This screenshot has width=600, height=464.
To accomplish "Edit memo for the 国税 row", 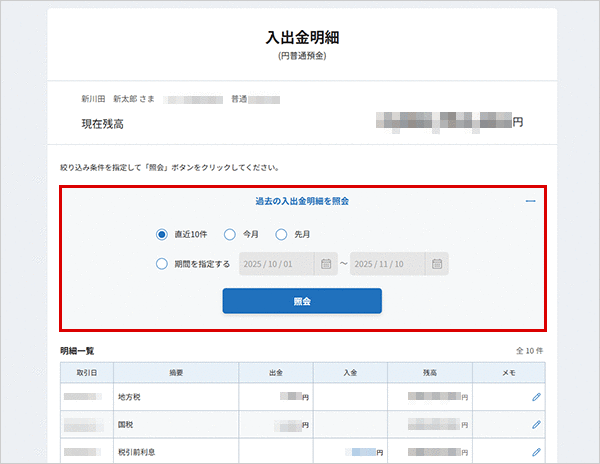I will [x=536, y=424].
